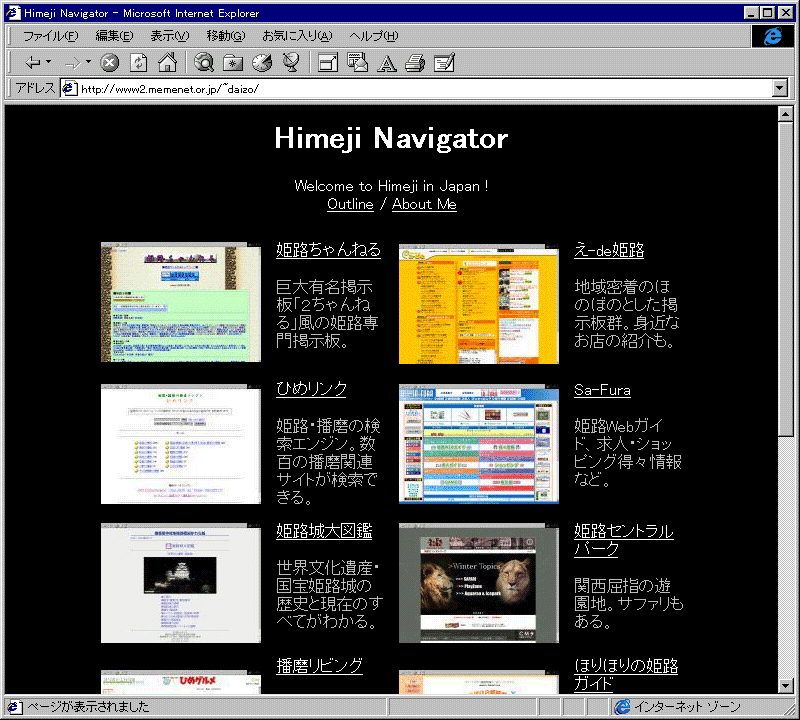The image size is (800, 720).
Task: Click the Himeji Navigator page heading
Action: pos(391,139)
